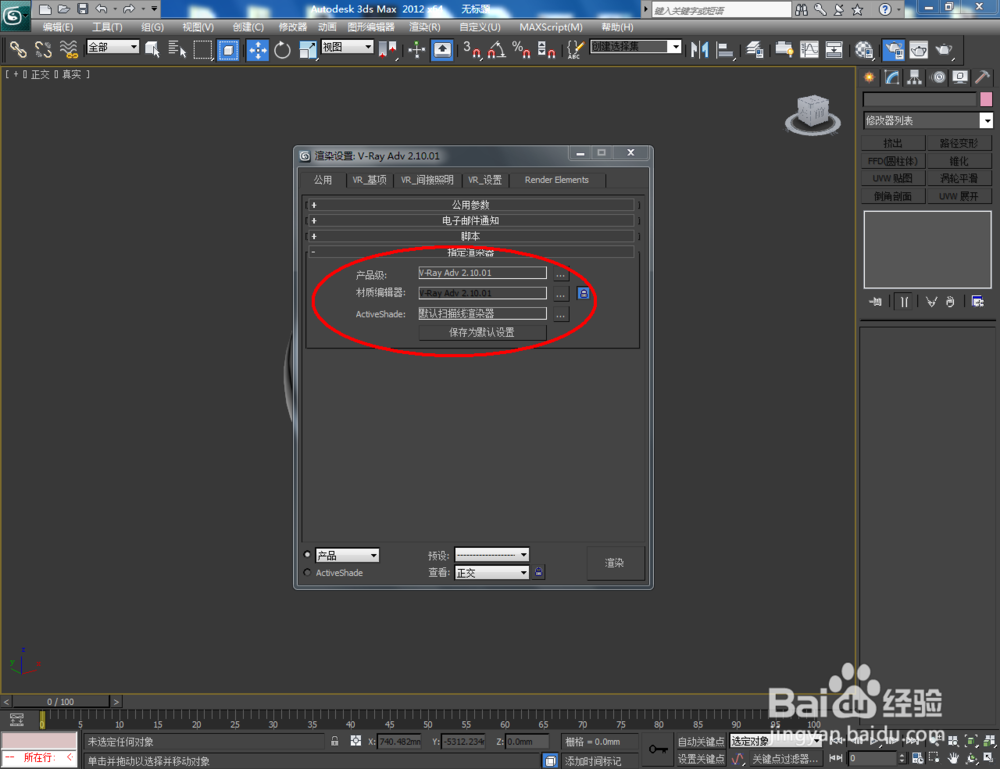The height and width of the screenshot is (769, 1000).
Task: Open the Material Editor icon
Action: [x=864, y=49]
